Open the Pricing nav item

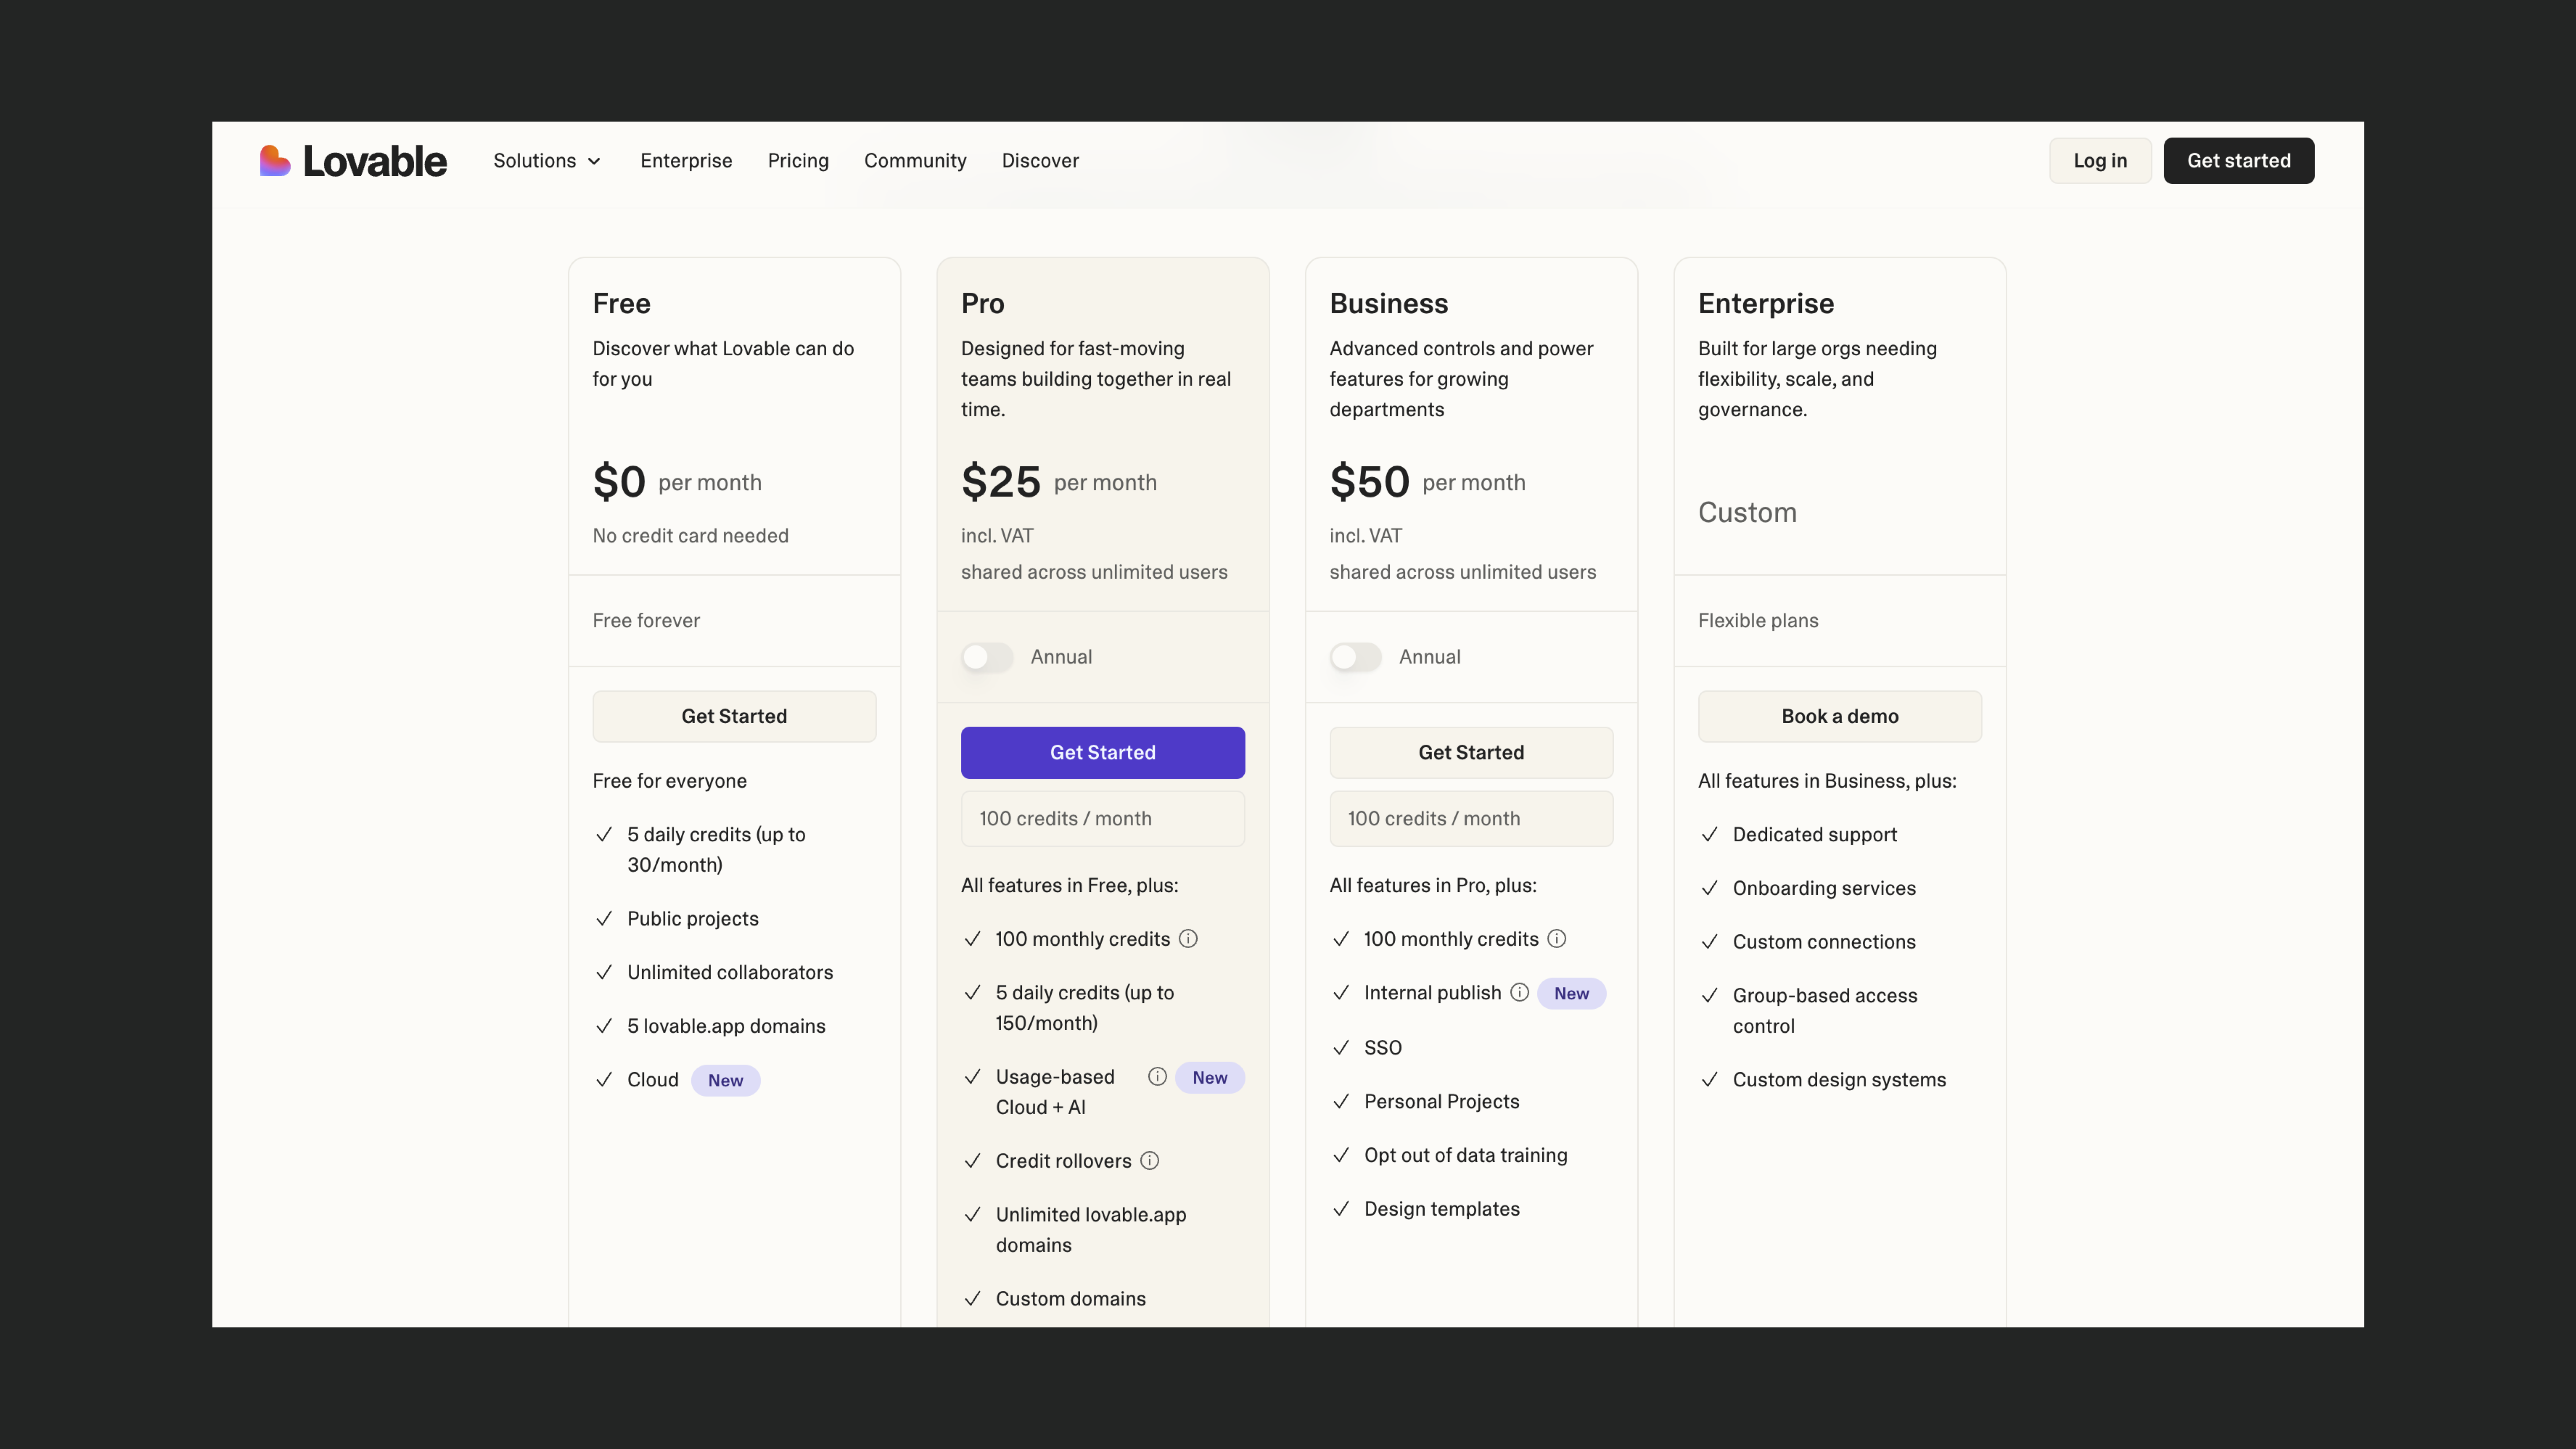(x=798, y=161)
